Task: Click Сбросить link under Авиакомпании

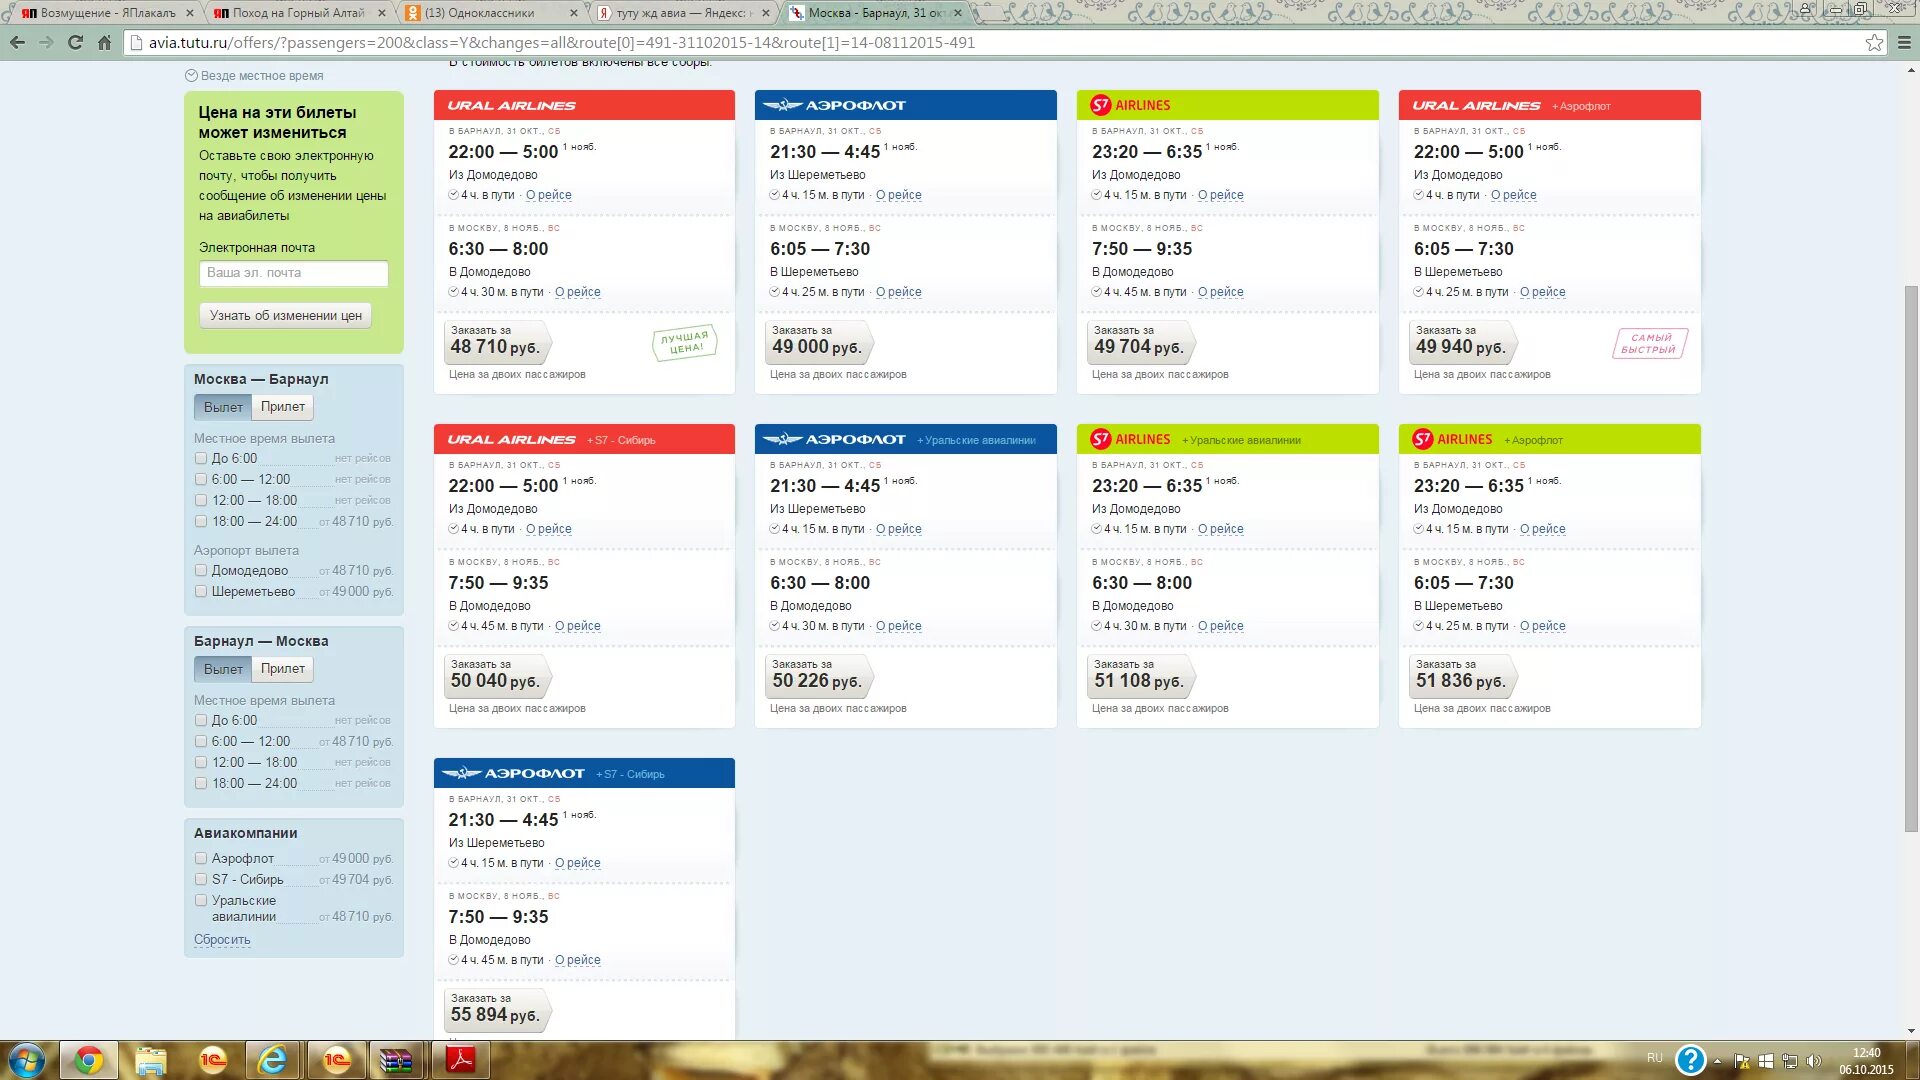Action: (222, 940)
